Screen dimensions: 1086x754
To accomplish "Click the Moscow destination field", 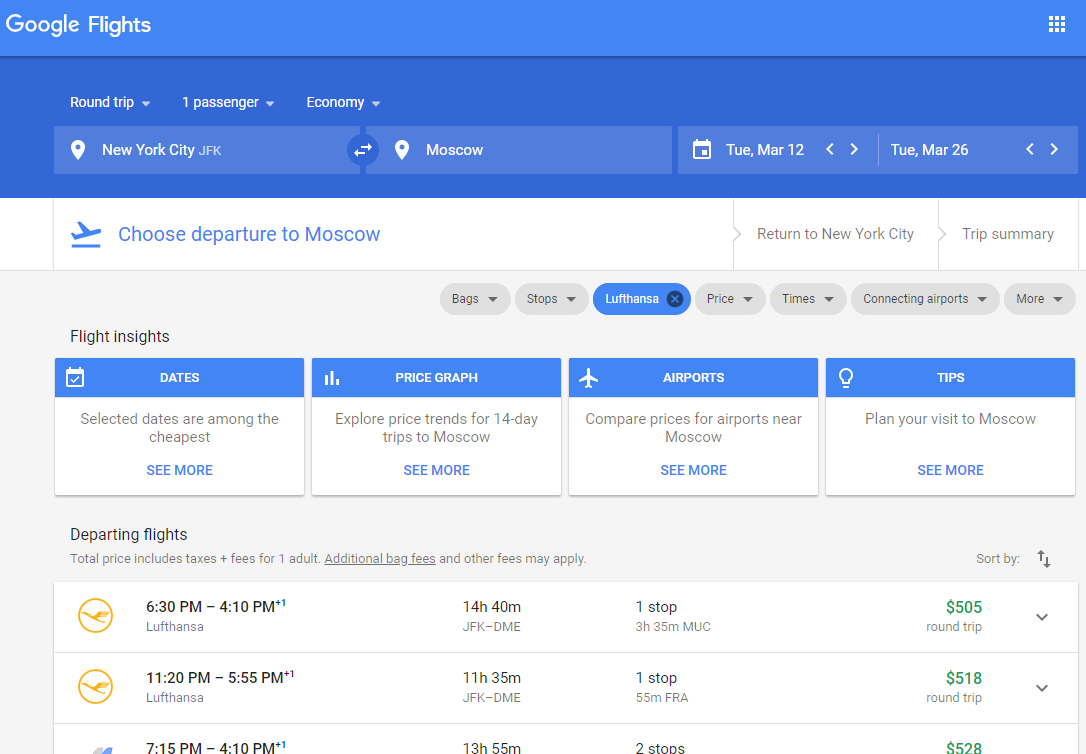I will [520, 150].
